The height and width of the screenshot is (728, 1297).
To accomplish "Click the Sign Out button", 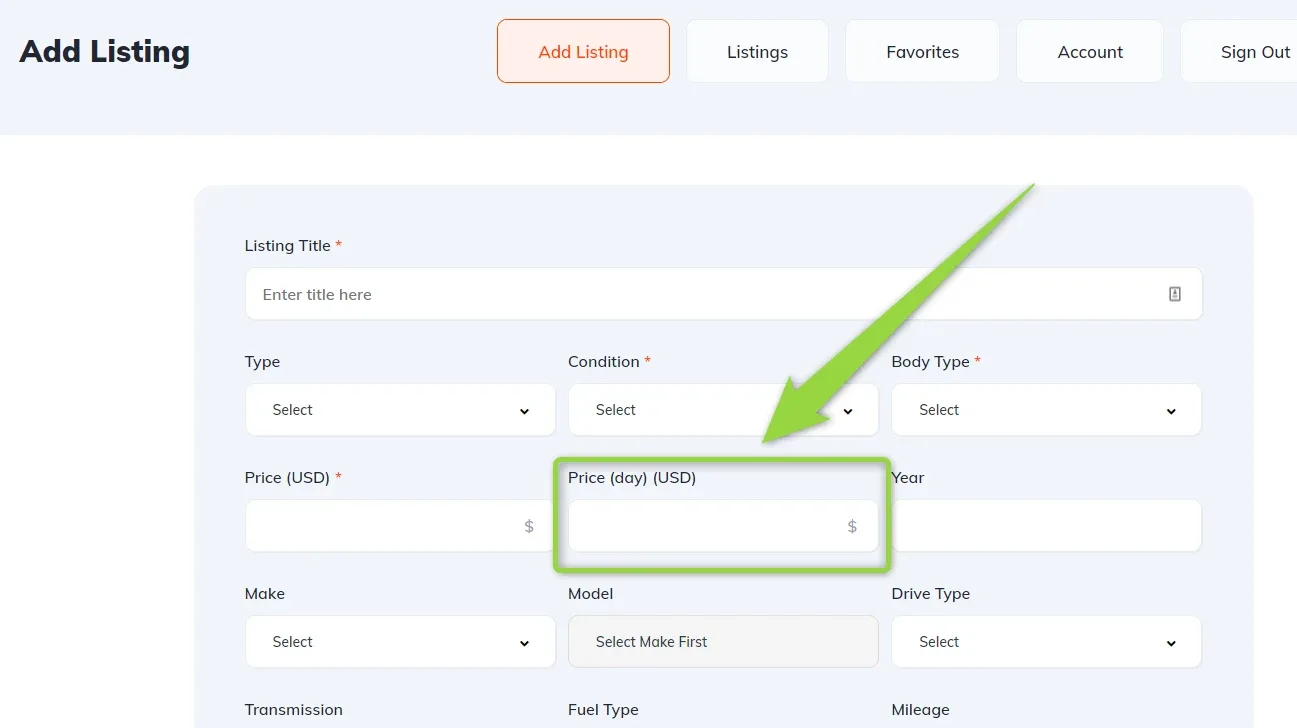I will [1240, 51].
